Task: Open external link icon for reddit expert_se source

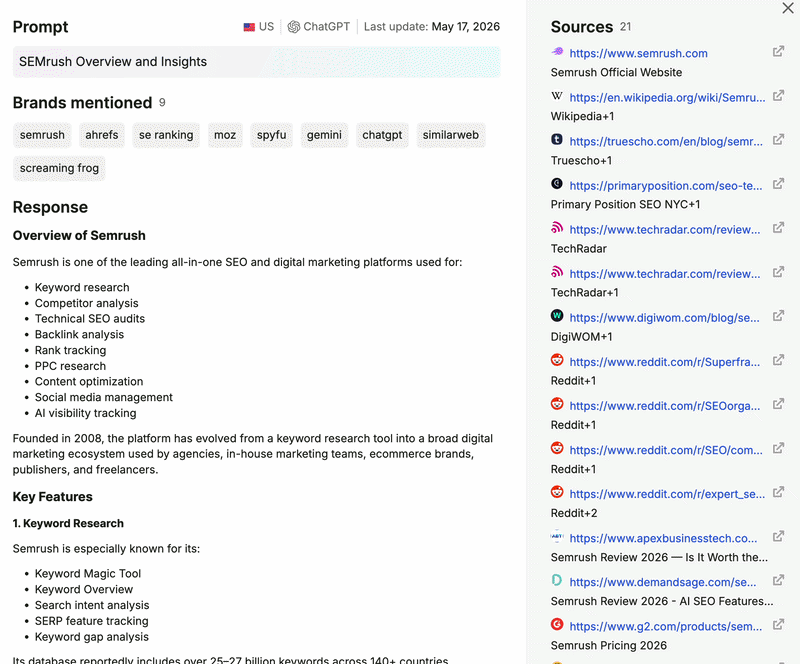Action: [778, 493]
